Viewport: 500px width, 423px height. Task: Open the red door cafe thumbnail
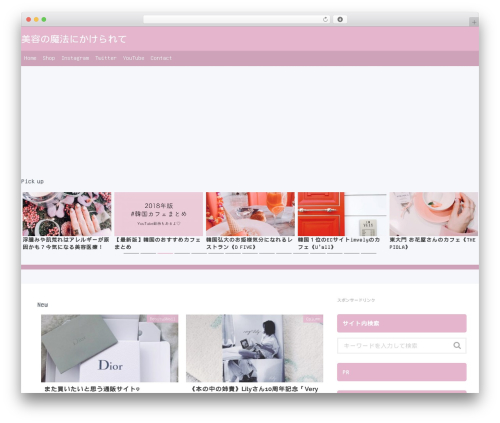pos(342,214)
